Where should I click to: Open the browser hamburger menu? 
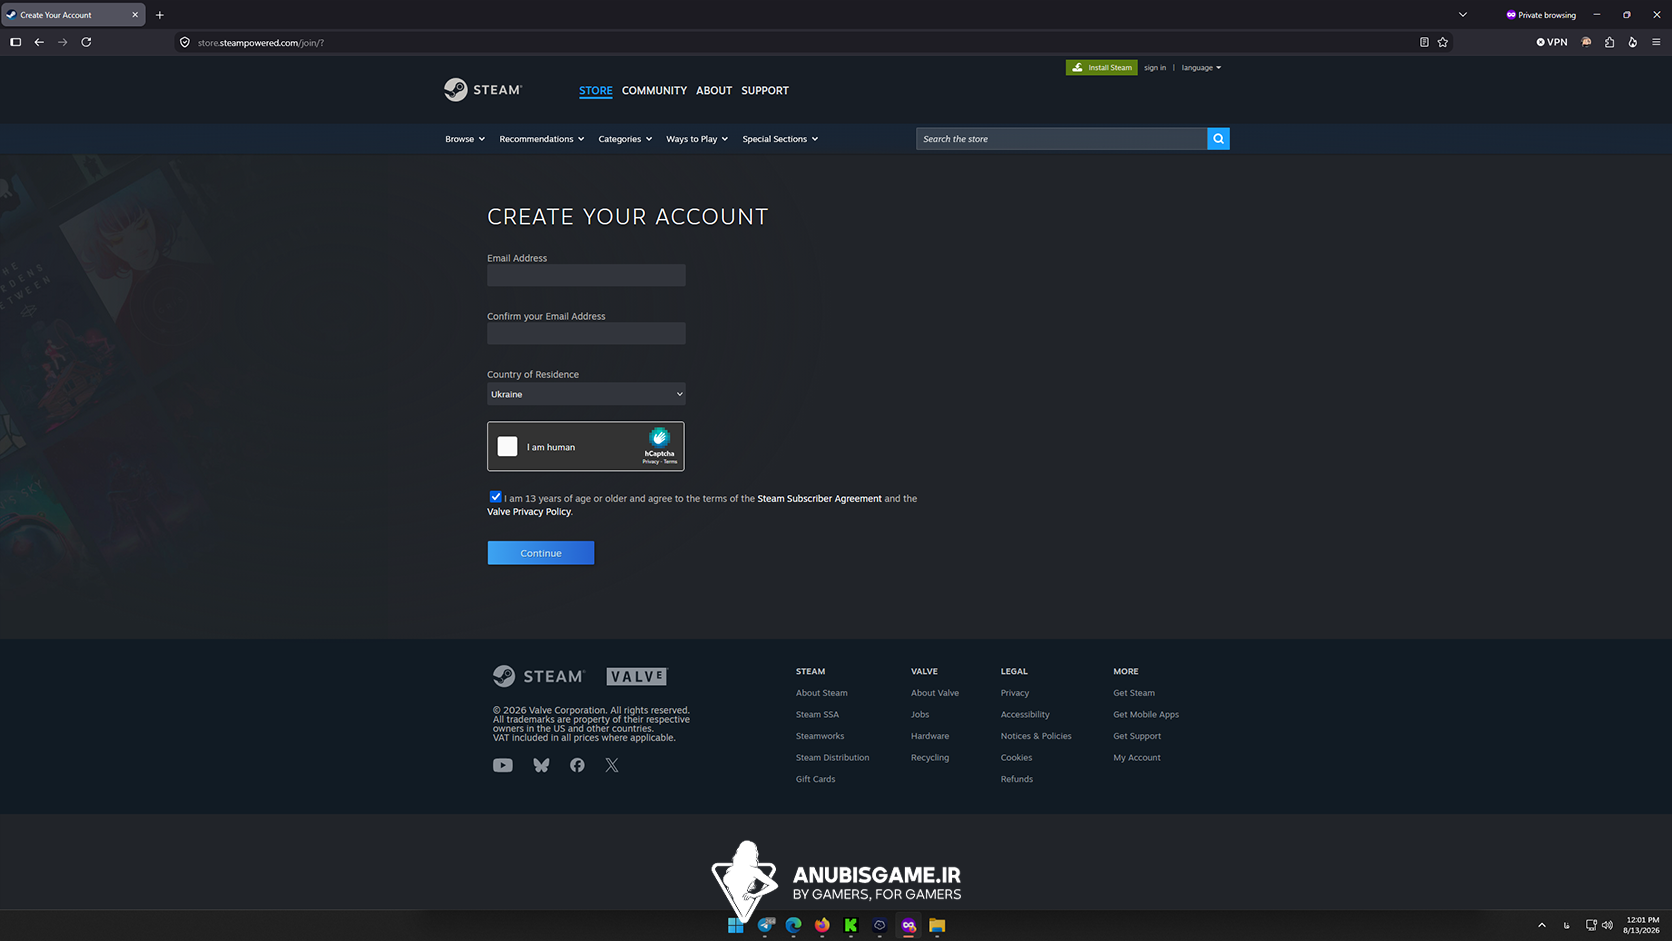[1656, 42]
